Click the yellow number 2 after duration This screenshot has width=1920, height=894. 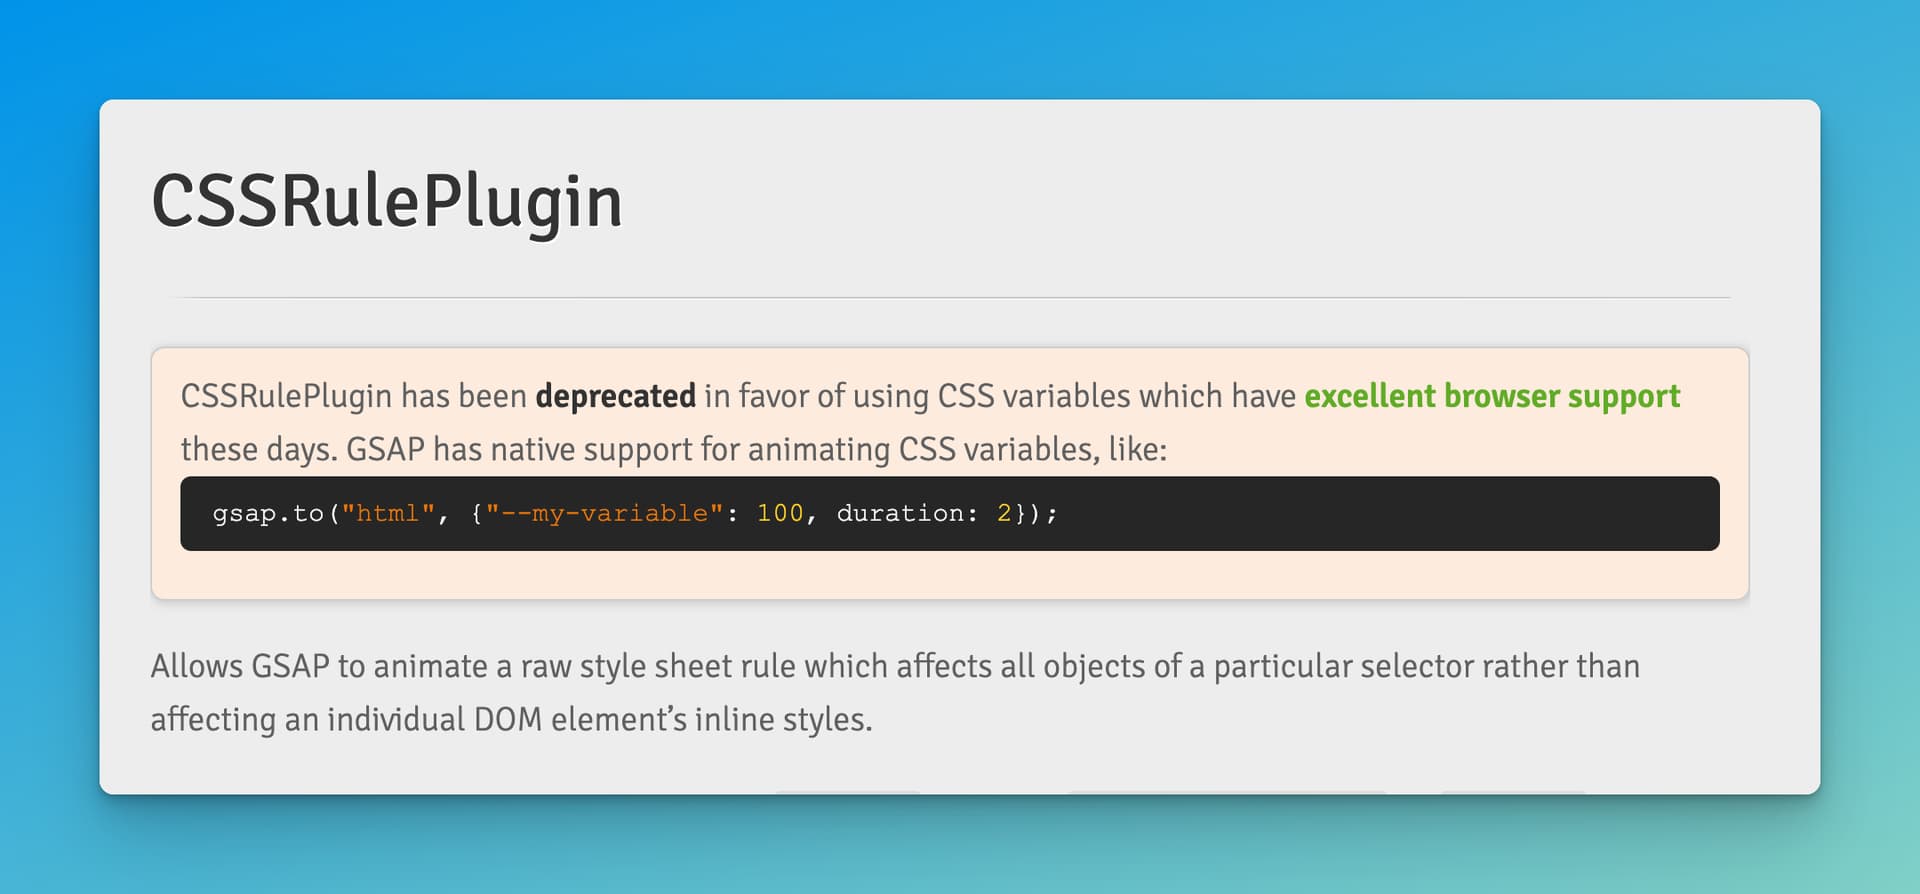1004,513
